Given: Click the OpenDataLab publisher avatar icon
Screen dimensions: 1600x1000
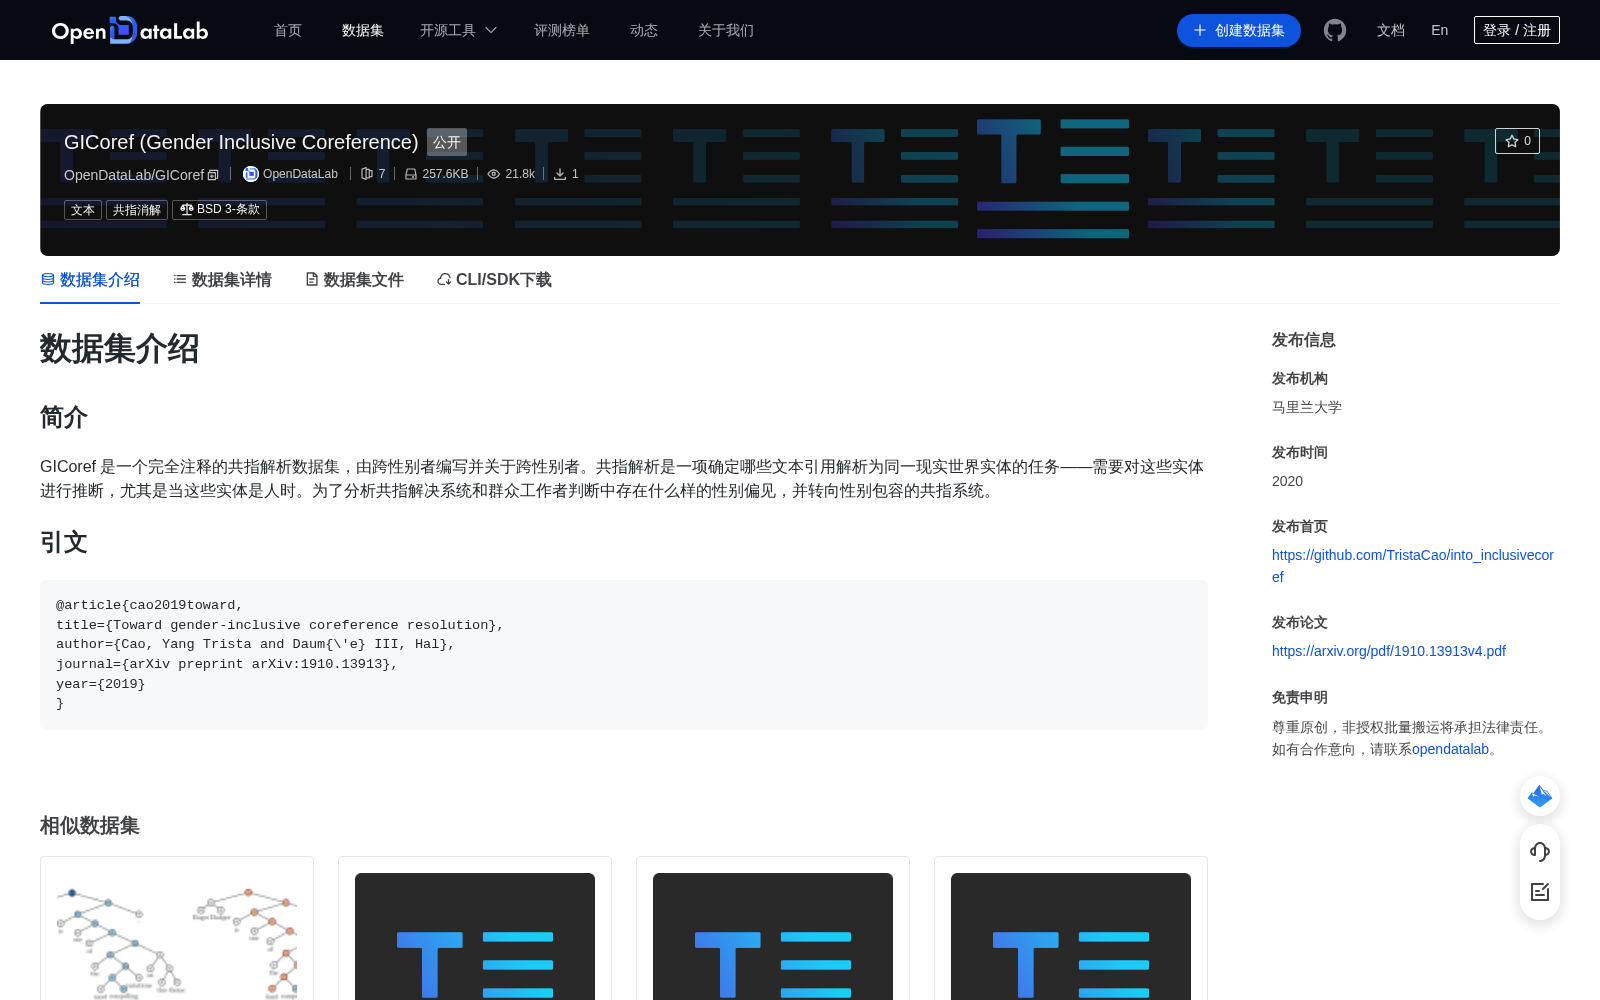Looking at the screenshot, I should click(x=251, y=174).
